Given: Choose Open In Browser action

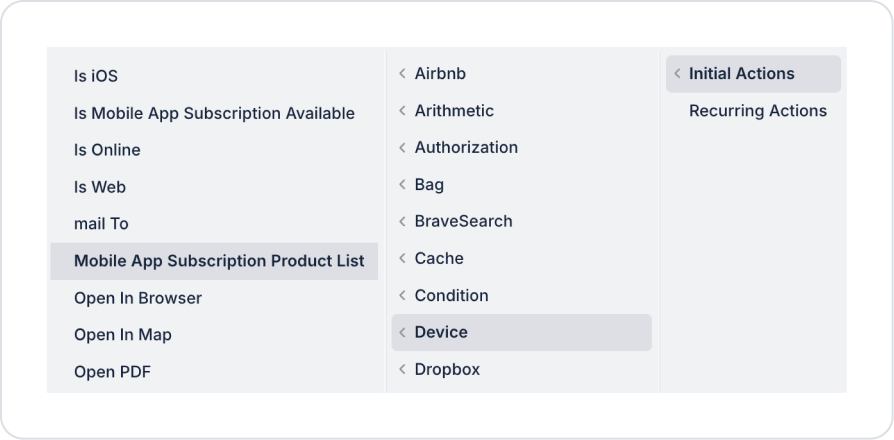Looking at the screenshot, I should (x=138, y=298).
